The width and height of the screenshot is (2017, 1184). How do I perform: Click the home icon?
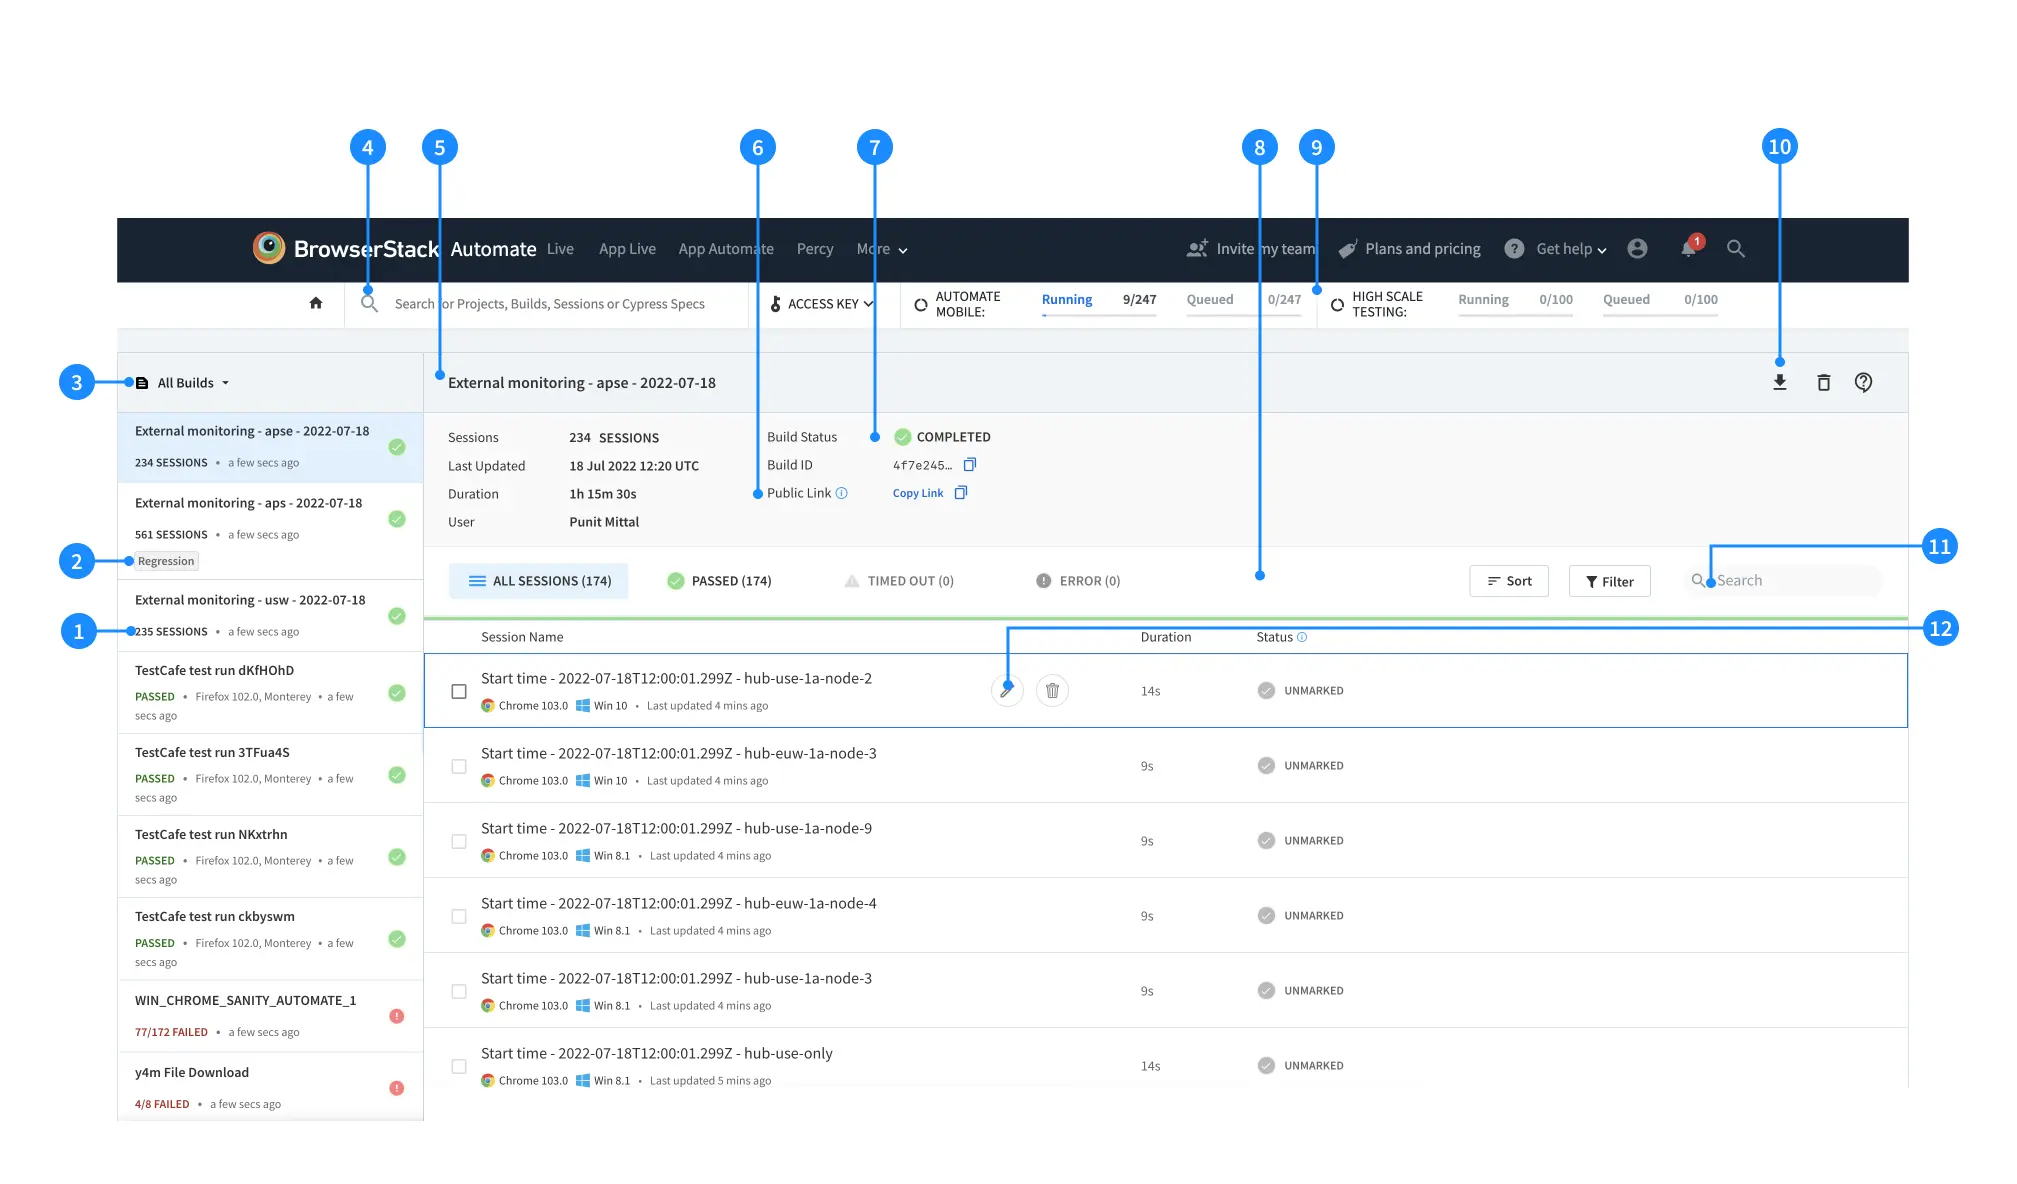pyautogui.click(x=316, y=303)
